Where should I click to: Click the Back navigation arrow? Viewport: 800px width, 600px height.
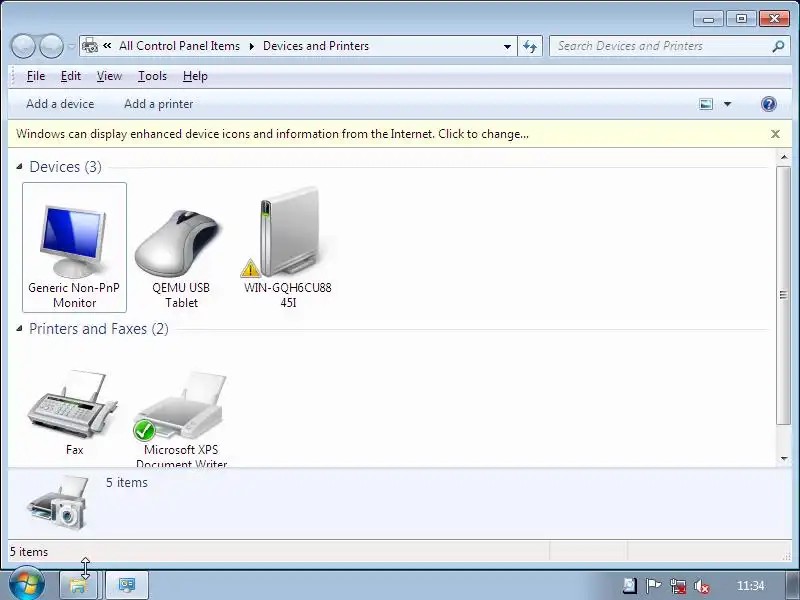23,46
